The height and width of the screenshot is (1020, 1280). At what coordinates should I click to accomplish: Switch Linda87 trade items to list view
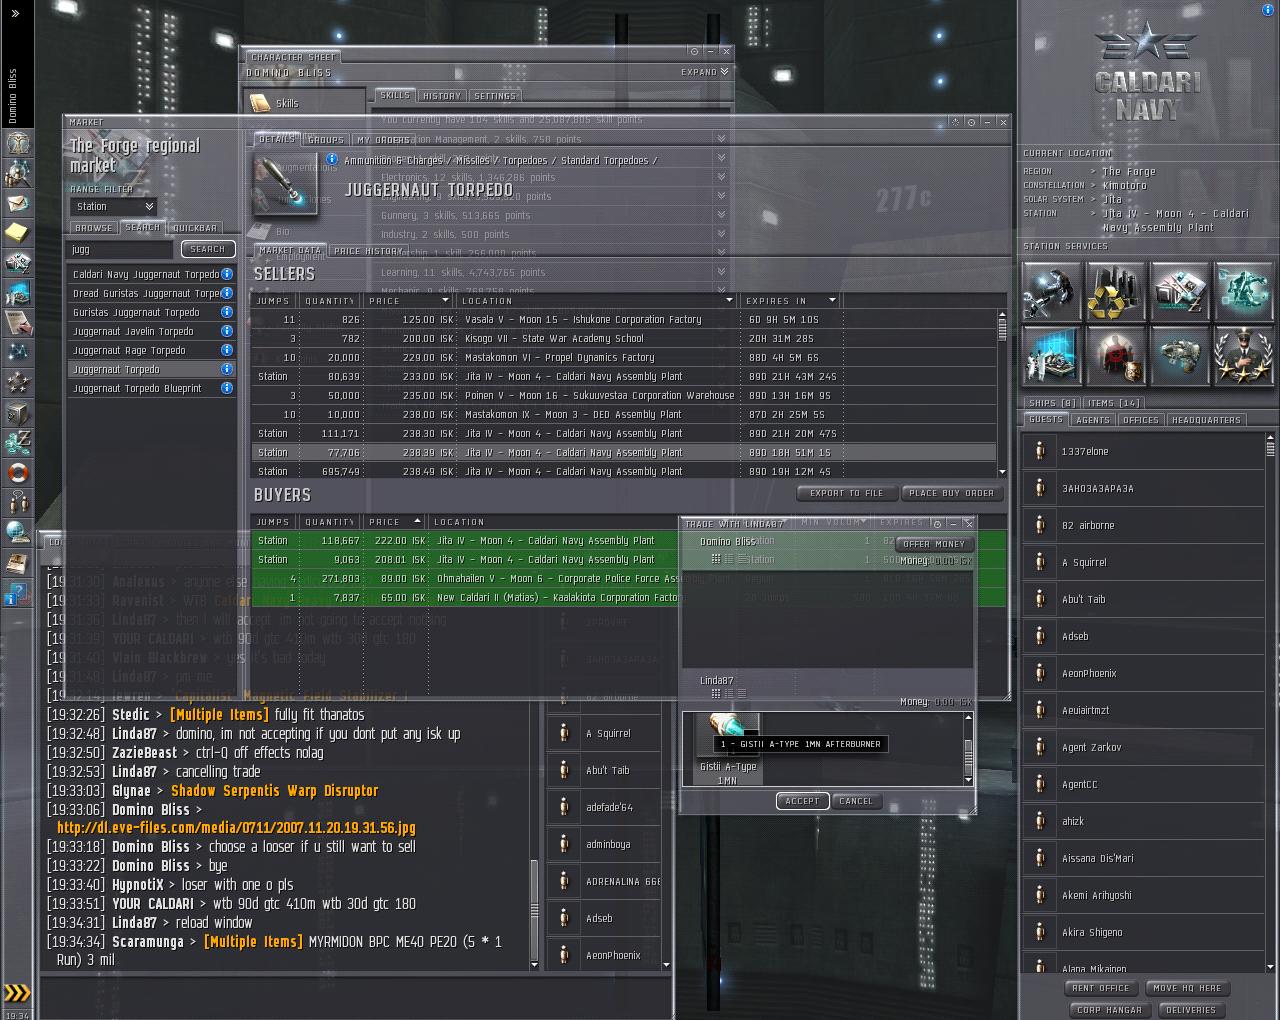click(x=742, y=693)
